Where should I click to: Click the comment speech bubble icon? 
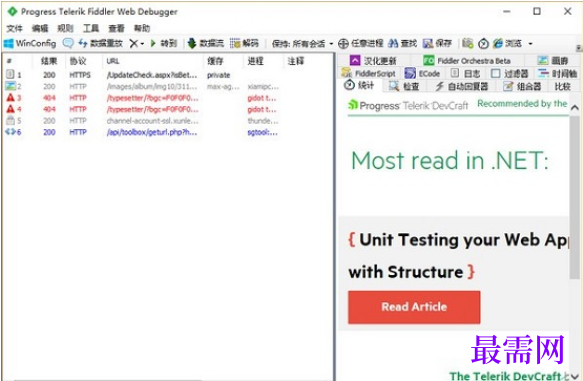point(68,43)
